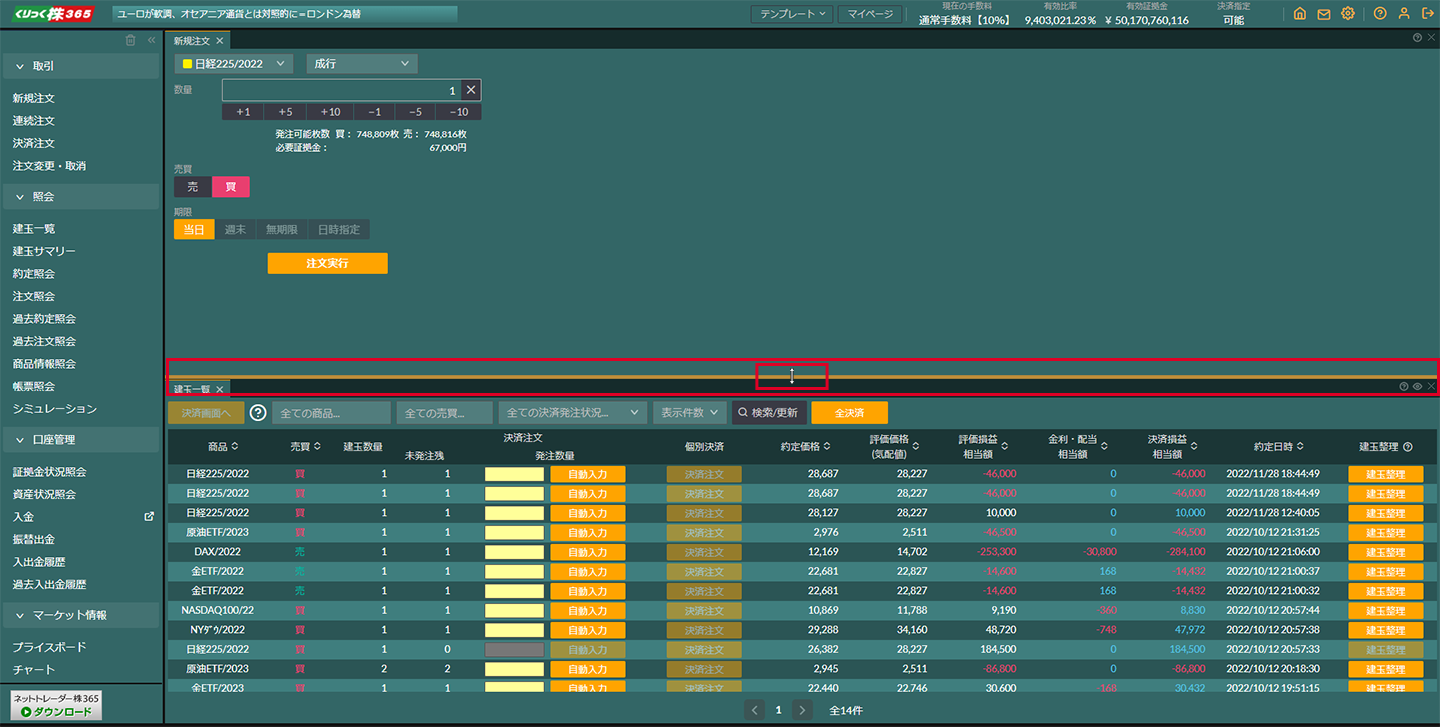Viewport: 1440px width, 727px height.
Task: Open the 成行 order type dropdown
Action: [361, 64]
